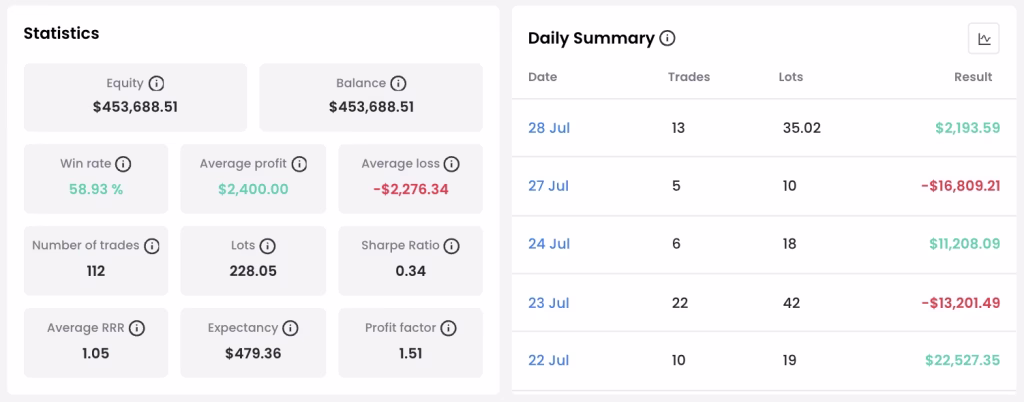Image resolution: width=1024 pixels, height=402 pixels.
Task: Click the Trades column header
Action: pos(689,77)
